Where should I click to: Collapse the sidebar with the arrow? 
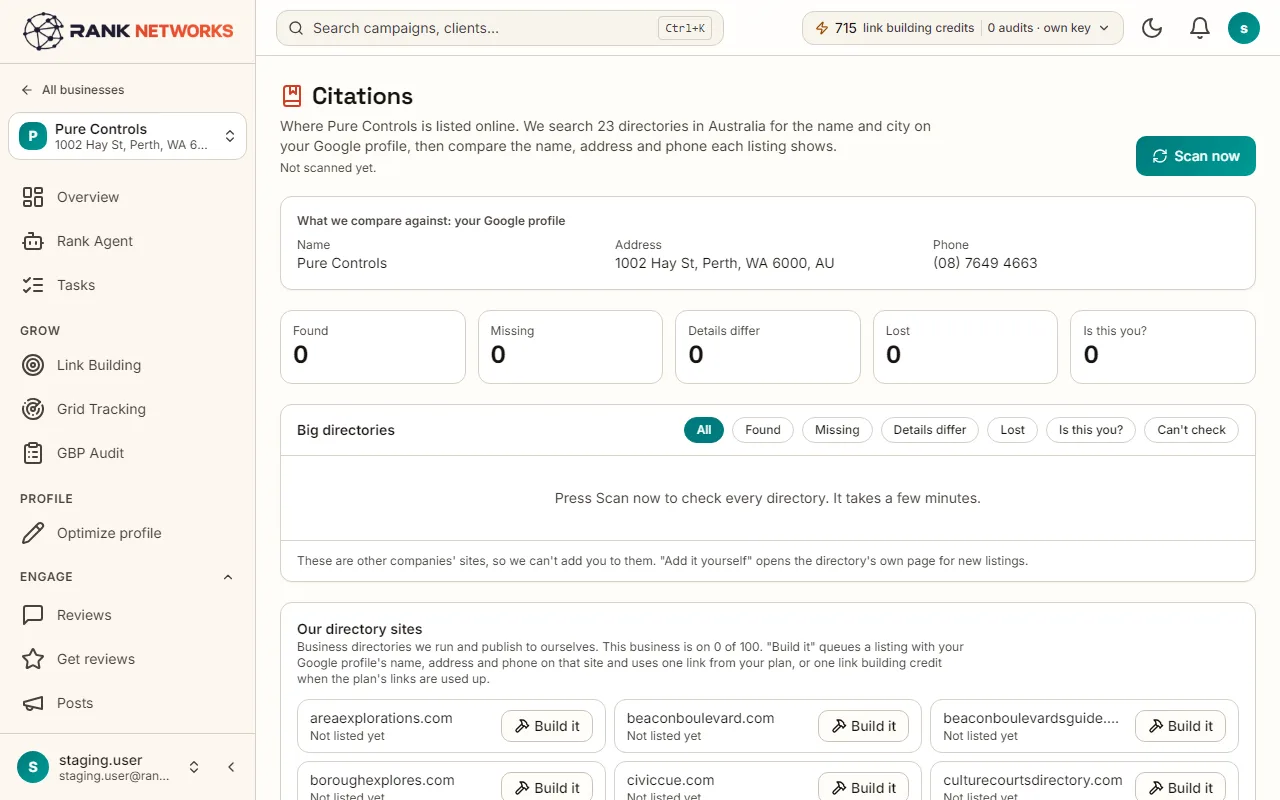[231, 767]
